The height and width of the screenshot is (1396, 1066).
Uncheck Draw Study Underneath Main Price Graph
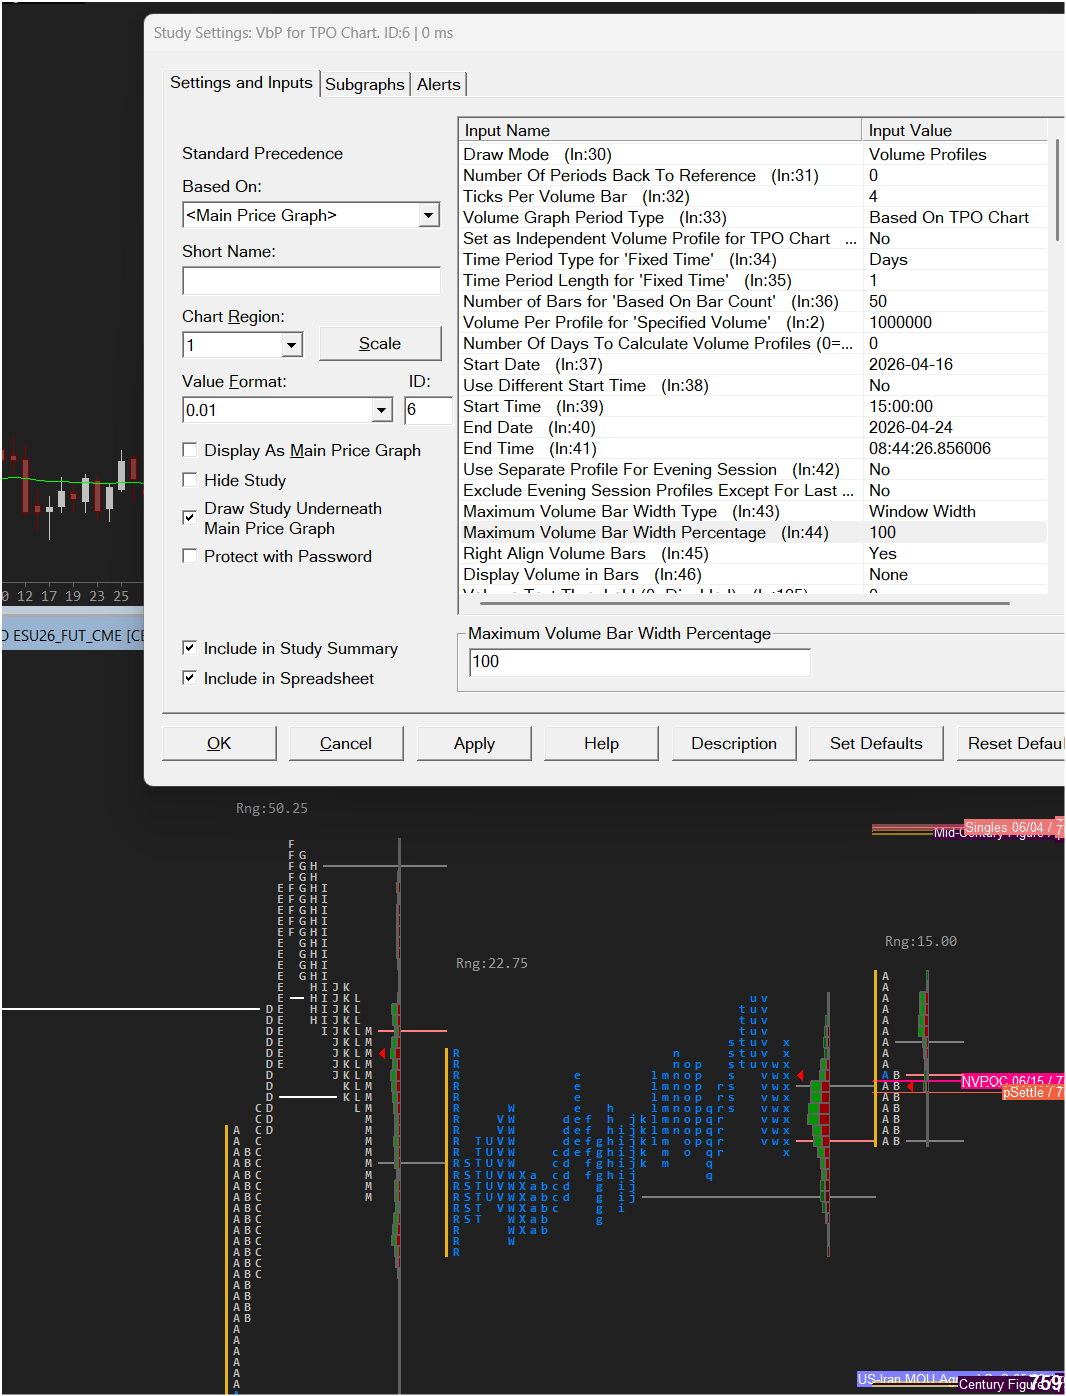189,517
